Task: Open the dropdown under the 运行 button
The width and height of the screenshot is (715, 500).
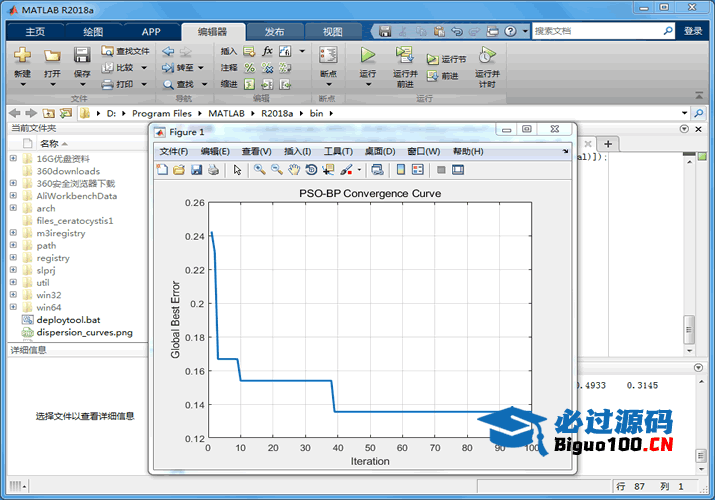Action: click(368, 84)
